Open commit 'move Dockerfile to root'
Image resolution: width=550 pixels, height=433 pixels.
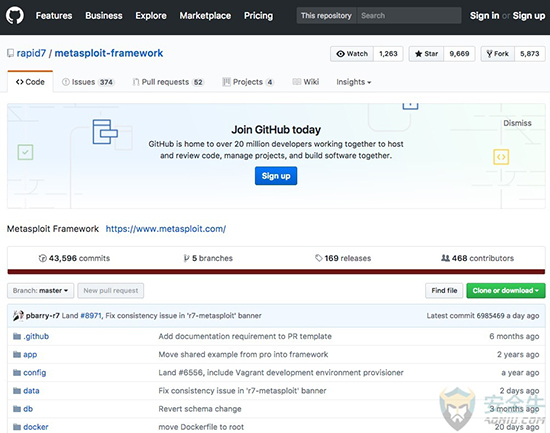(201, 427)
